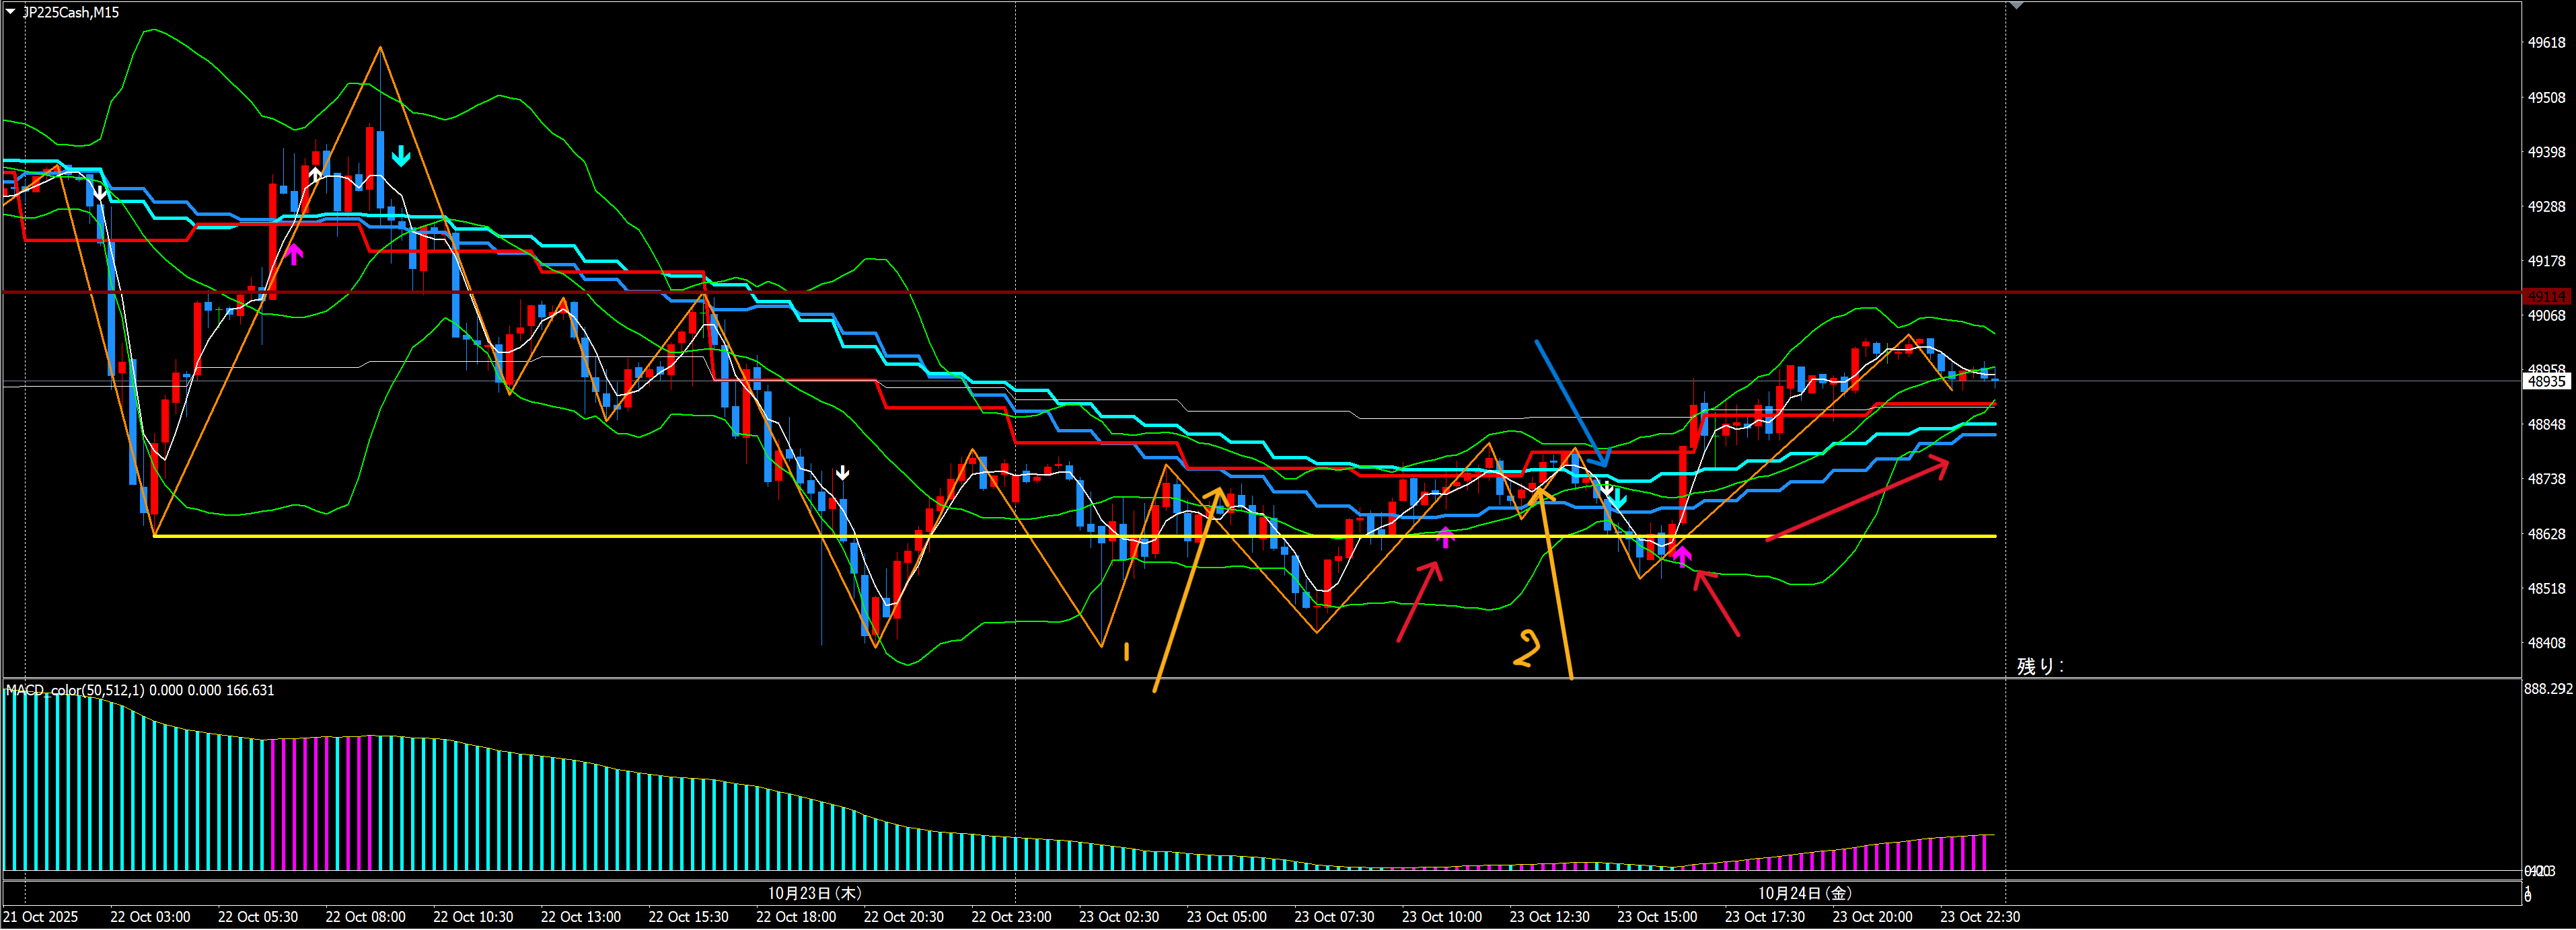Click the JP225Cash,M15 chart title

click(x=70, y=12)
